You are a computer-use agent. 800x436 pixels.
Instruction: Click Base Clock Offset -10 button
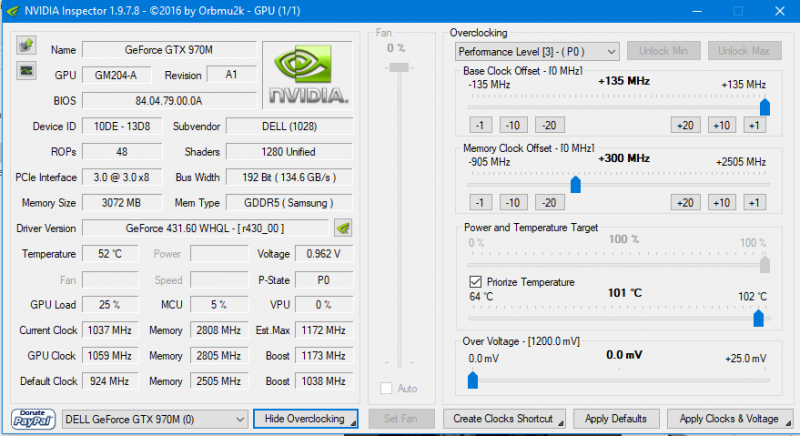pyautogui.click(x=513, y=125)
